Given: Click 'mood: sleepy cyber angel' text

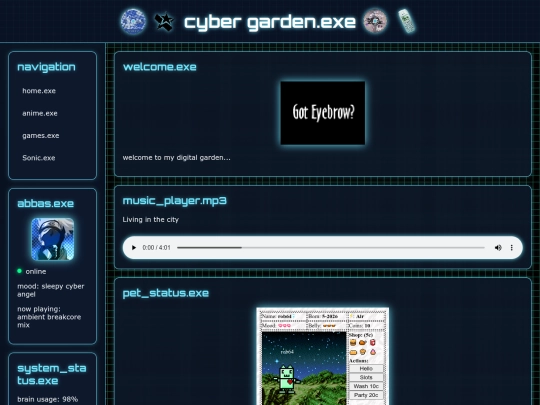Looking at the screenshot, I should pyautogui.click(x=51, y=290).
